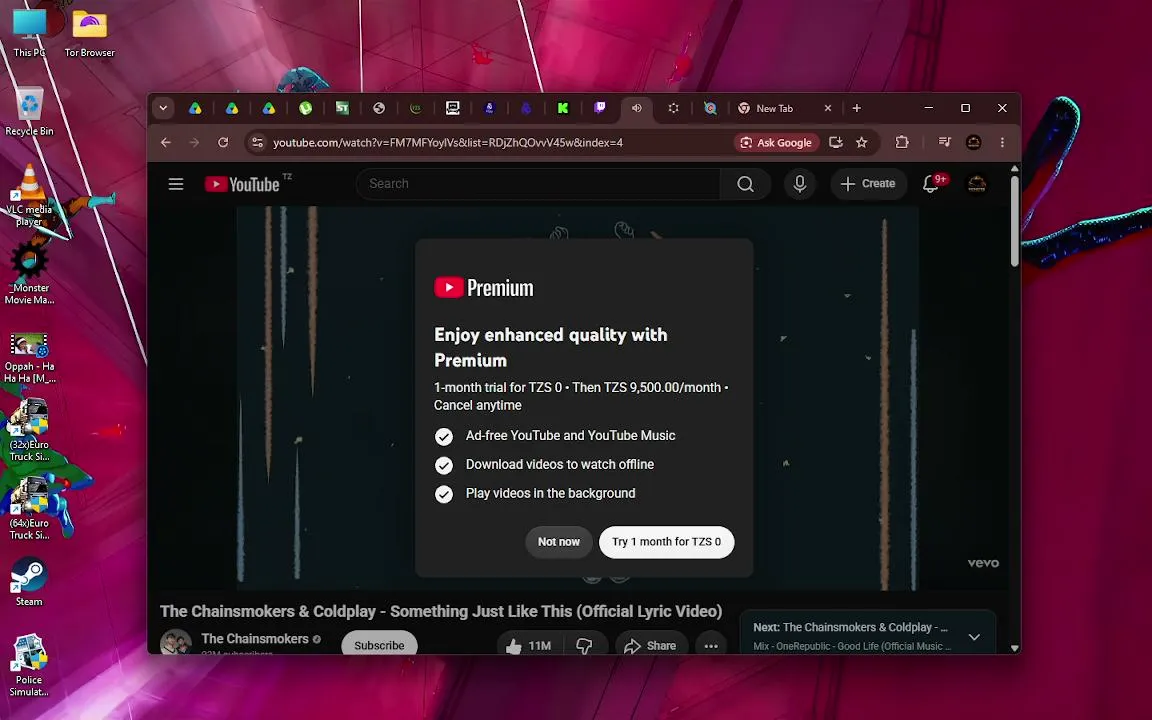Open the tab search dropdown arrow
Screen dimensions: 1152x720
[x=163, y=108]
